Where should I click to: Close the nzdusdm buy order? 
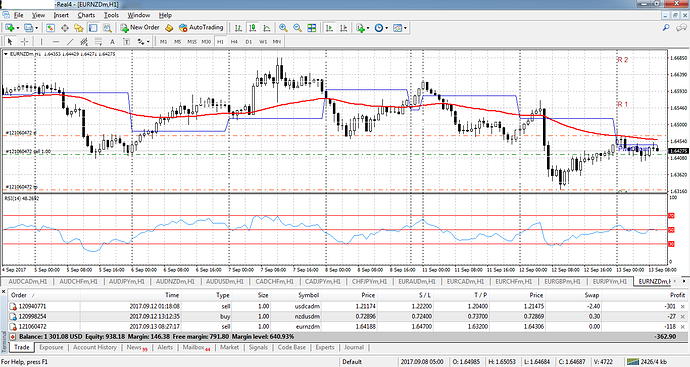coord(683,316)
